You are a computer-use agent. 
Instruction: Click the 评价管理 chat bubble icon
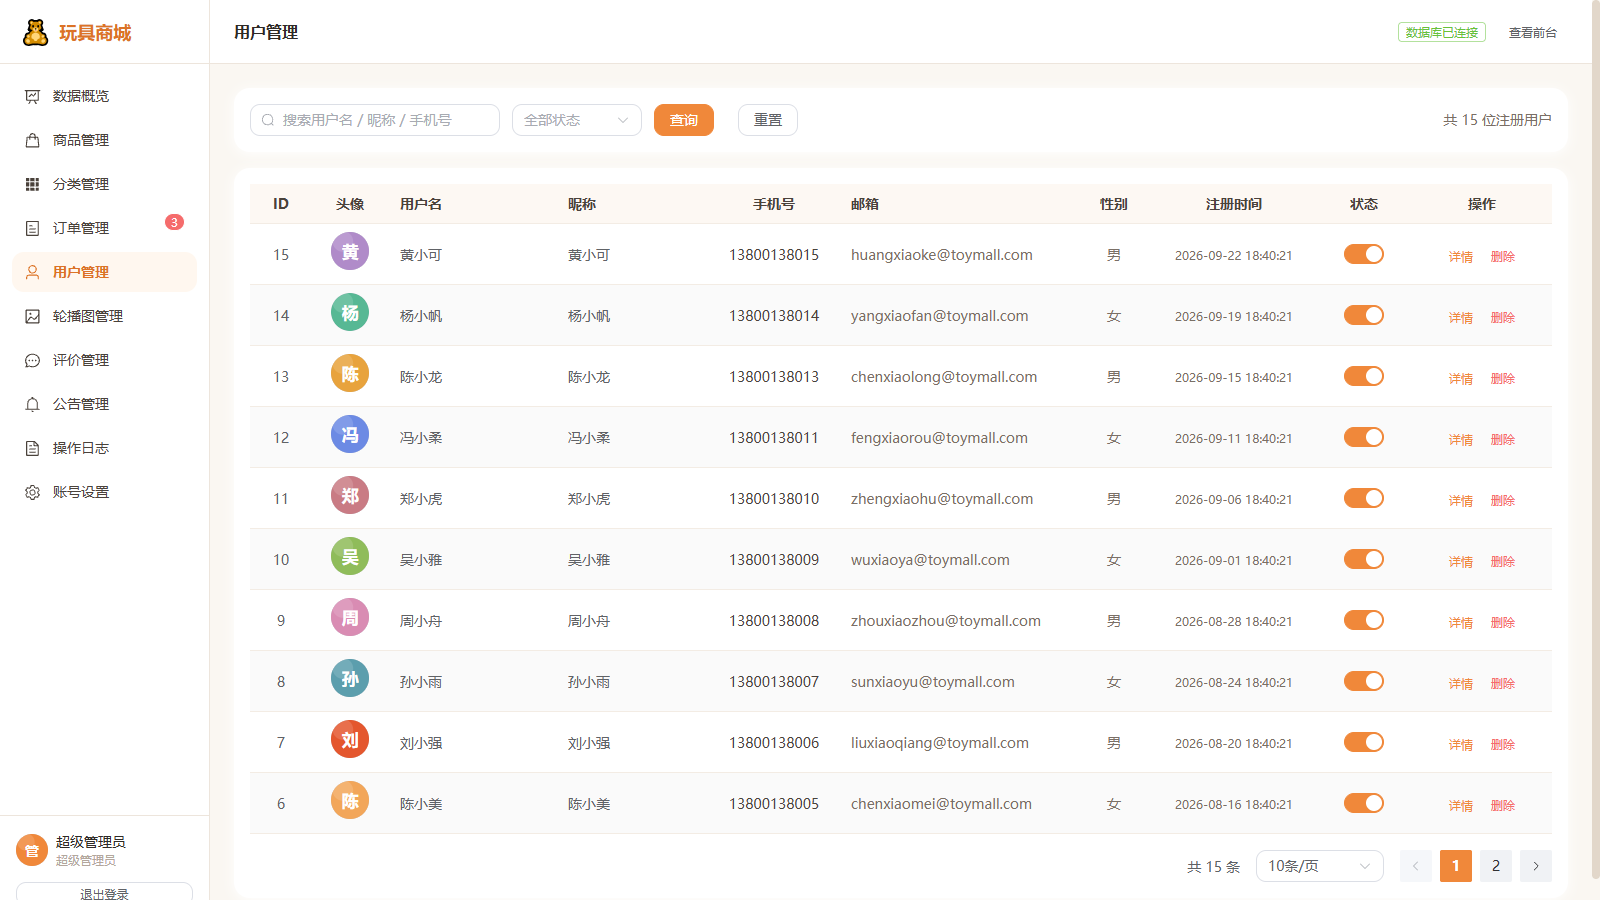pos(32,360)
